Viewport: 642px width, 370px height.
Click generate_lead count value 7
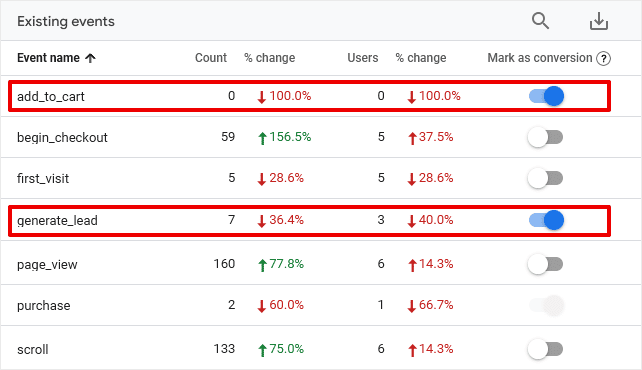(x=231, y=220)
